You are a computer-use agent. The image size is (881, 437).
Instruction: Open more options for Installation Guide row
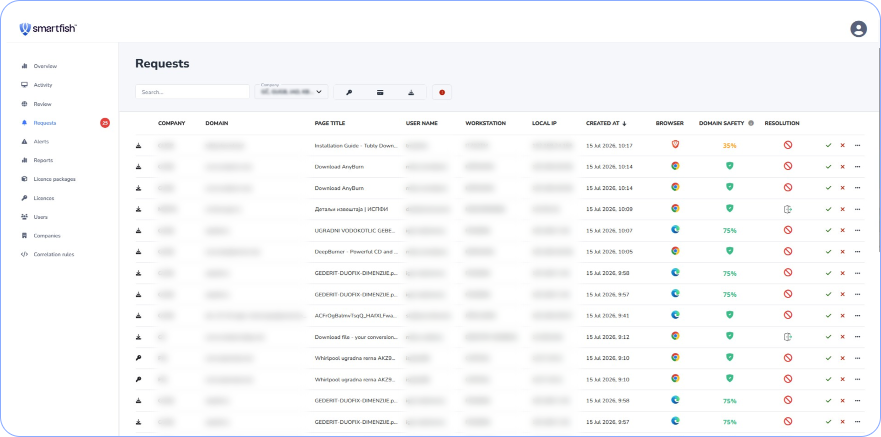[857, 145]
